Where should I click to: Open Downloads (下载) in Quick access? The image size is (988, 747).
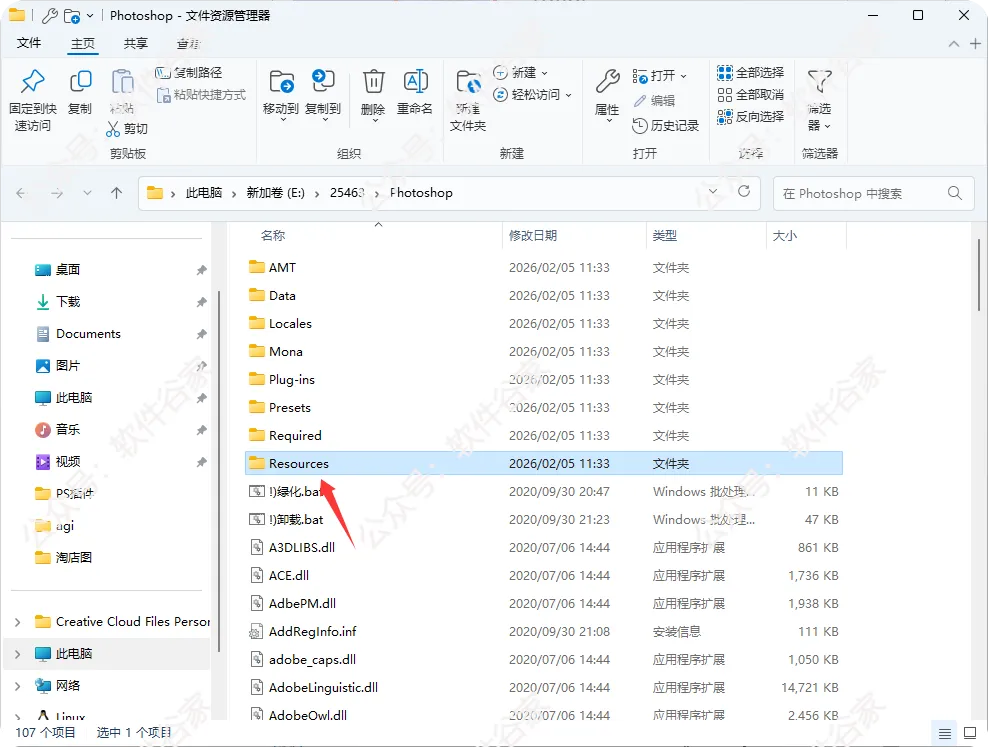(x=68, y=302)
